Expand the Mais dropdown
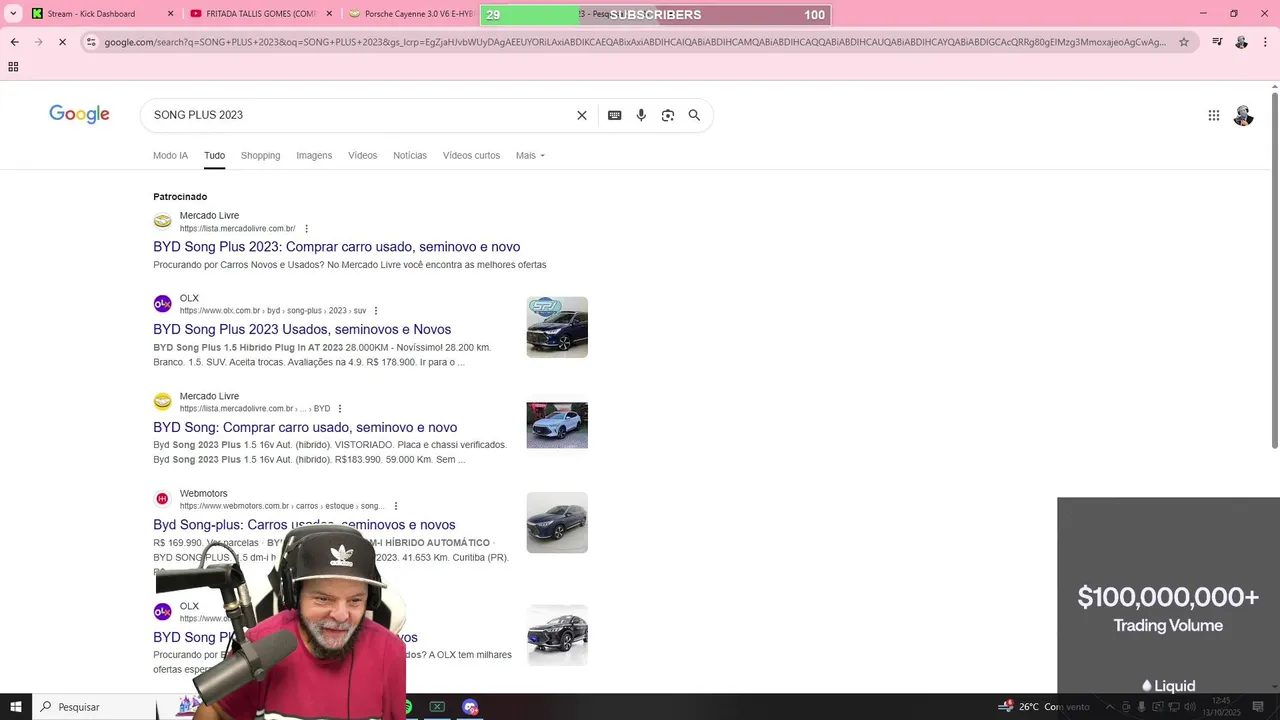Image resolution: width=1280 pixels, height=720 pixels. point(530,156)
